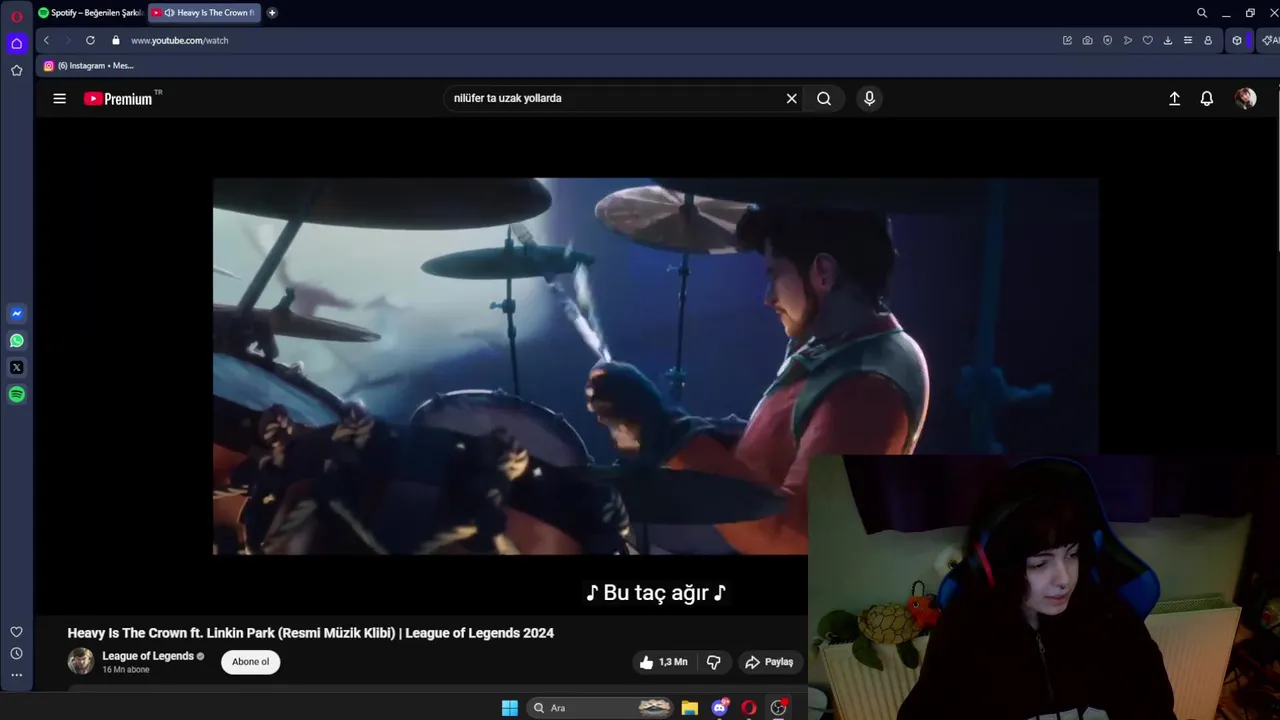
Task: Open Spotify in the Opera sidebar
Action: click(16, 394)
